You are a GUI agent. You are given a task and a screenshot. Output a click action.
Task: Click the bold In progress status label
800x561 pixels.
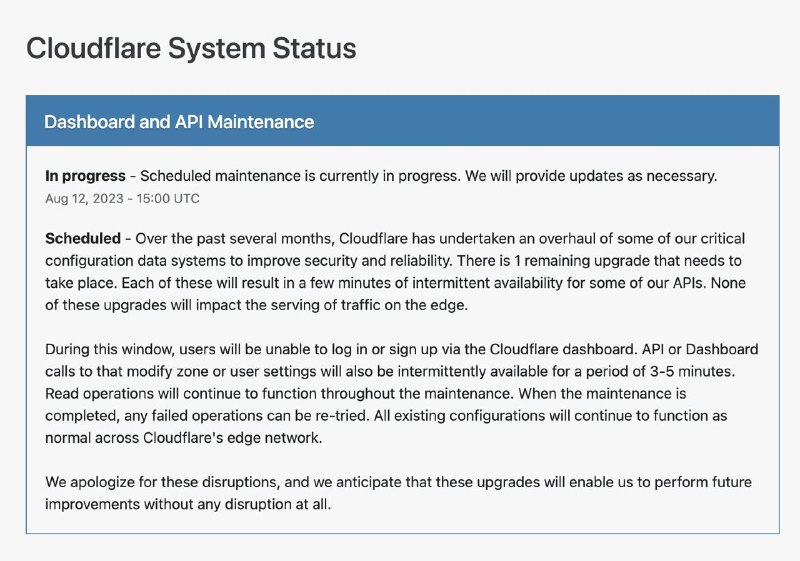(86, 176)
